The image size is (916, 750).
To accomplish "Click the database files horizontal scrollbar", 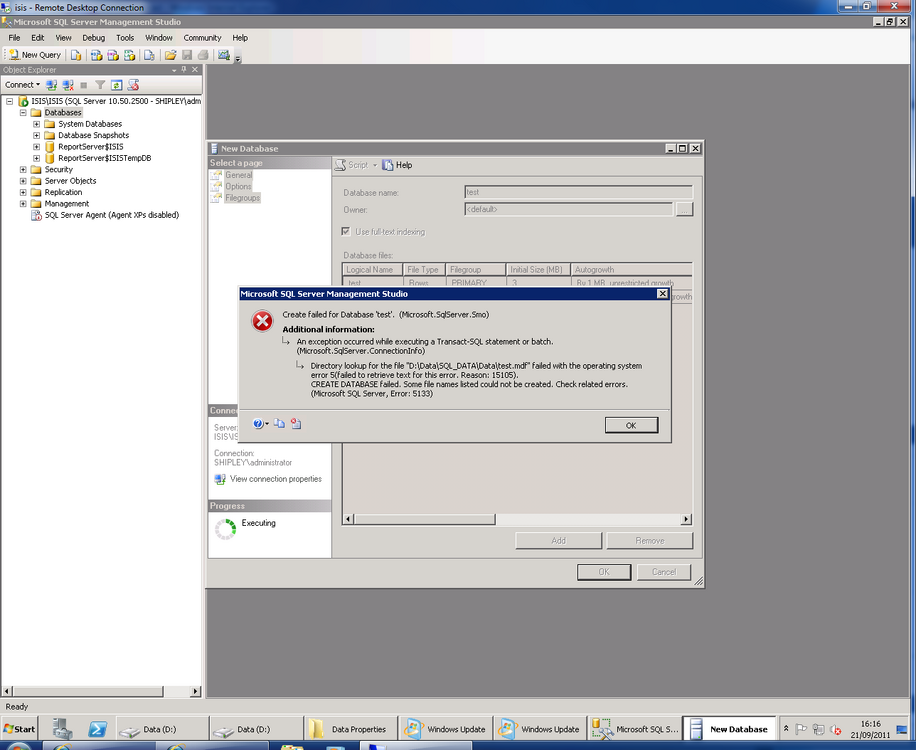I will point(517,519).
